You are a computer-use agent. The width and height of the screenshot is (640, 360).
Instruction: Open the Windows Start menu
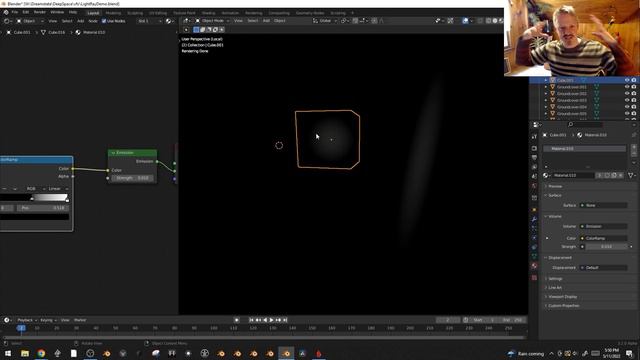tap(8, 353)
